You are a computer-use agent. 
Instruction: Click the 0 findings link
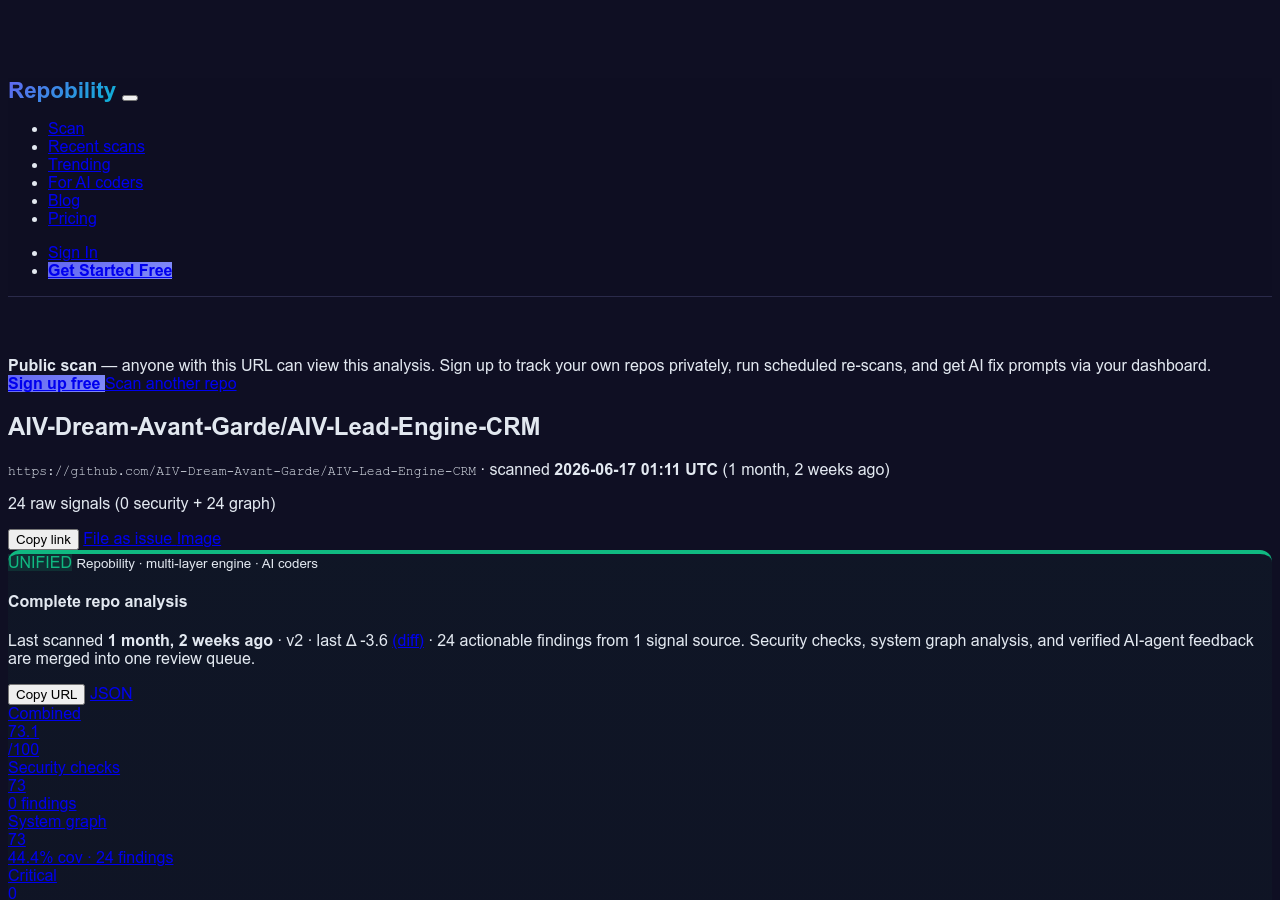[42, 803]
